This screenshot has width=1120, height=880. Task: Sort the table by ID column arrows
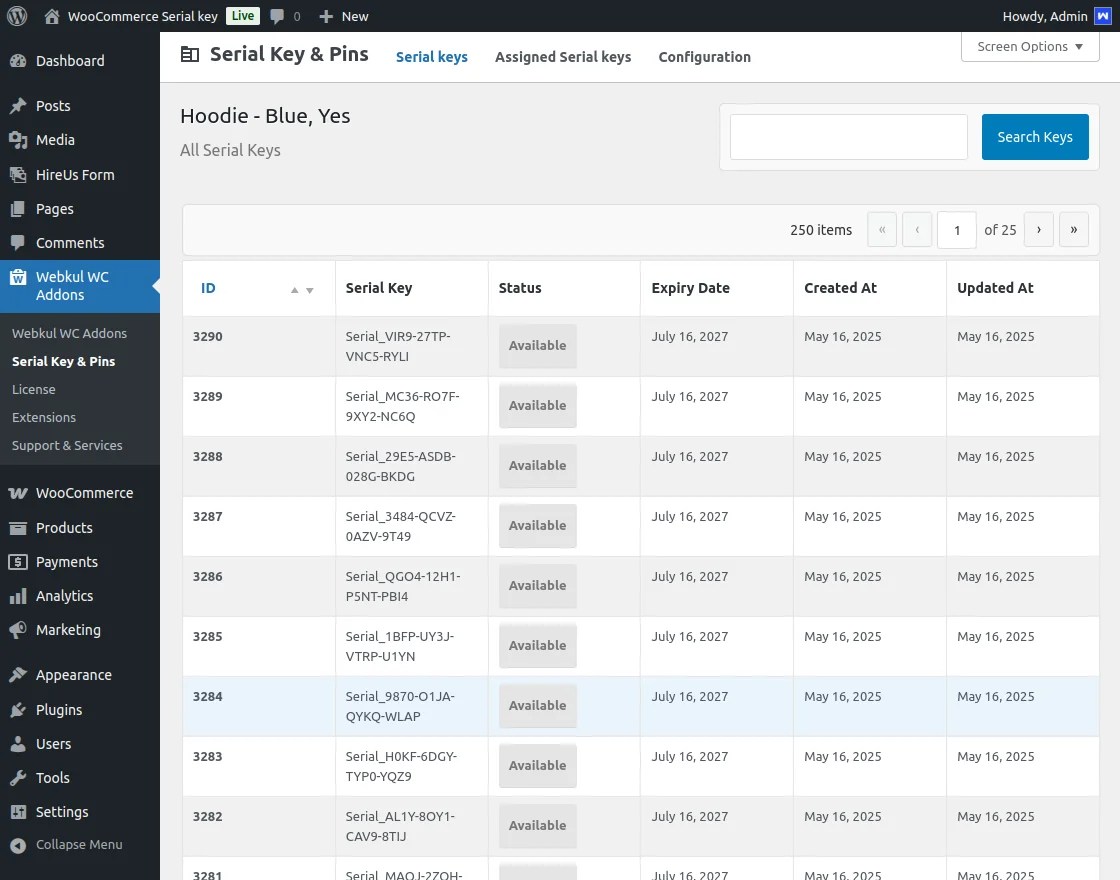coord(302,290)
